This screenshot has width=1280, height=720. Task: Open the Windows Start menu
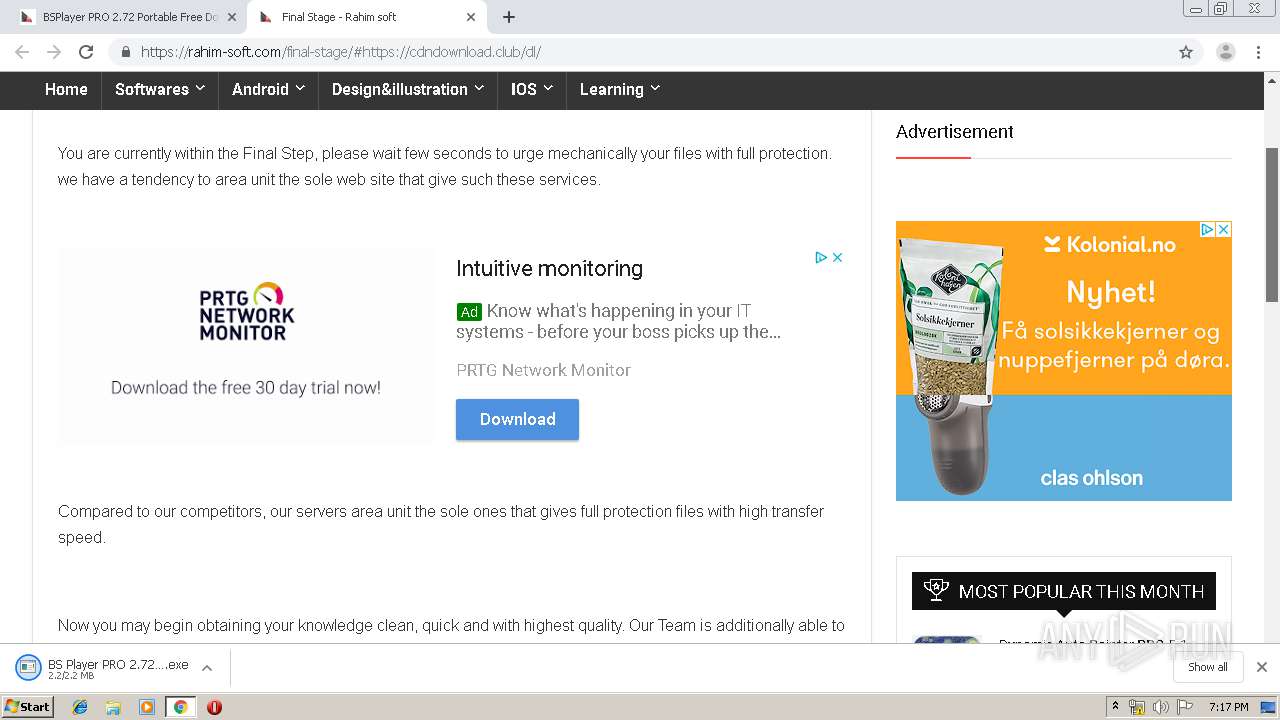point(28,706)
